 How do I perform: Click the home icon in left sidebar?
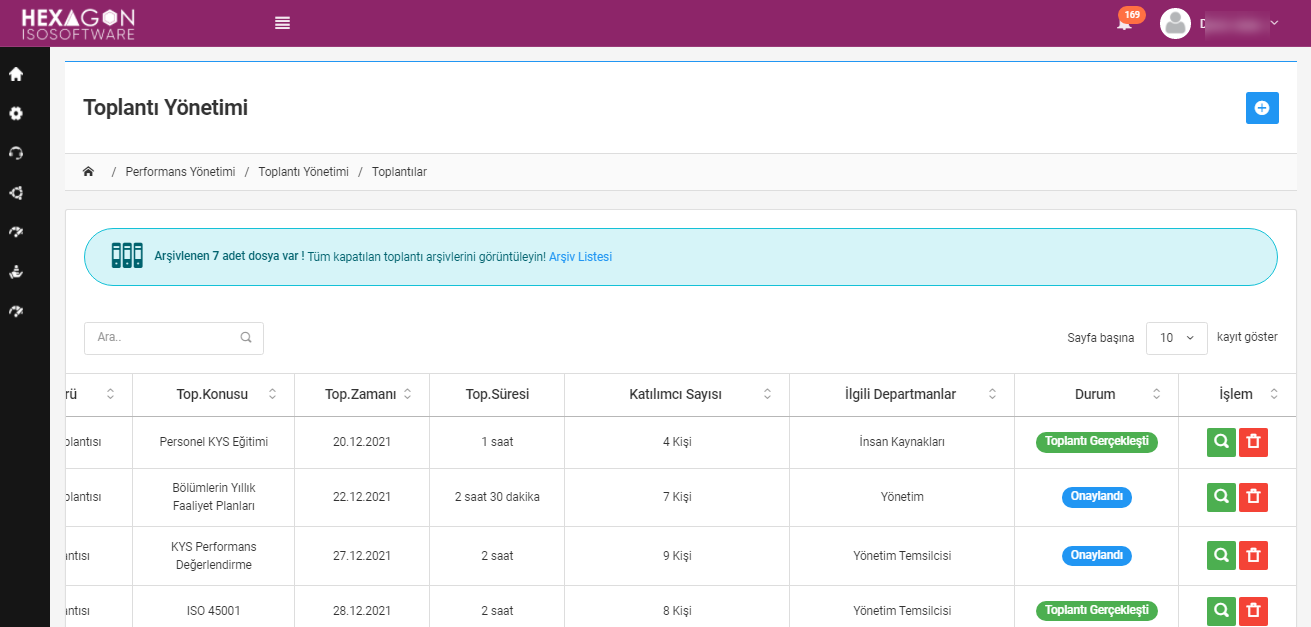point(16,74)
